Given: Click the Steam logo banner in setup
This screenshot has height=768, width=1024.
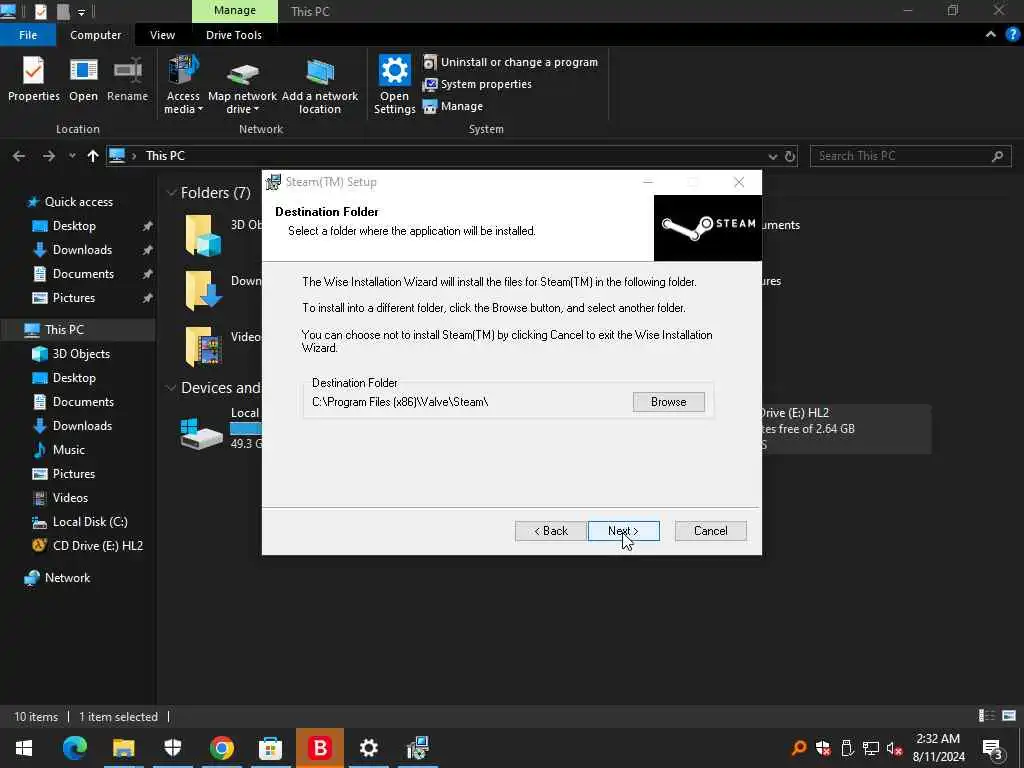Looking at the screenshot, I should pos(708,227).
